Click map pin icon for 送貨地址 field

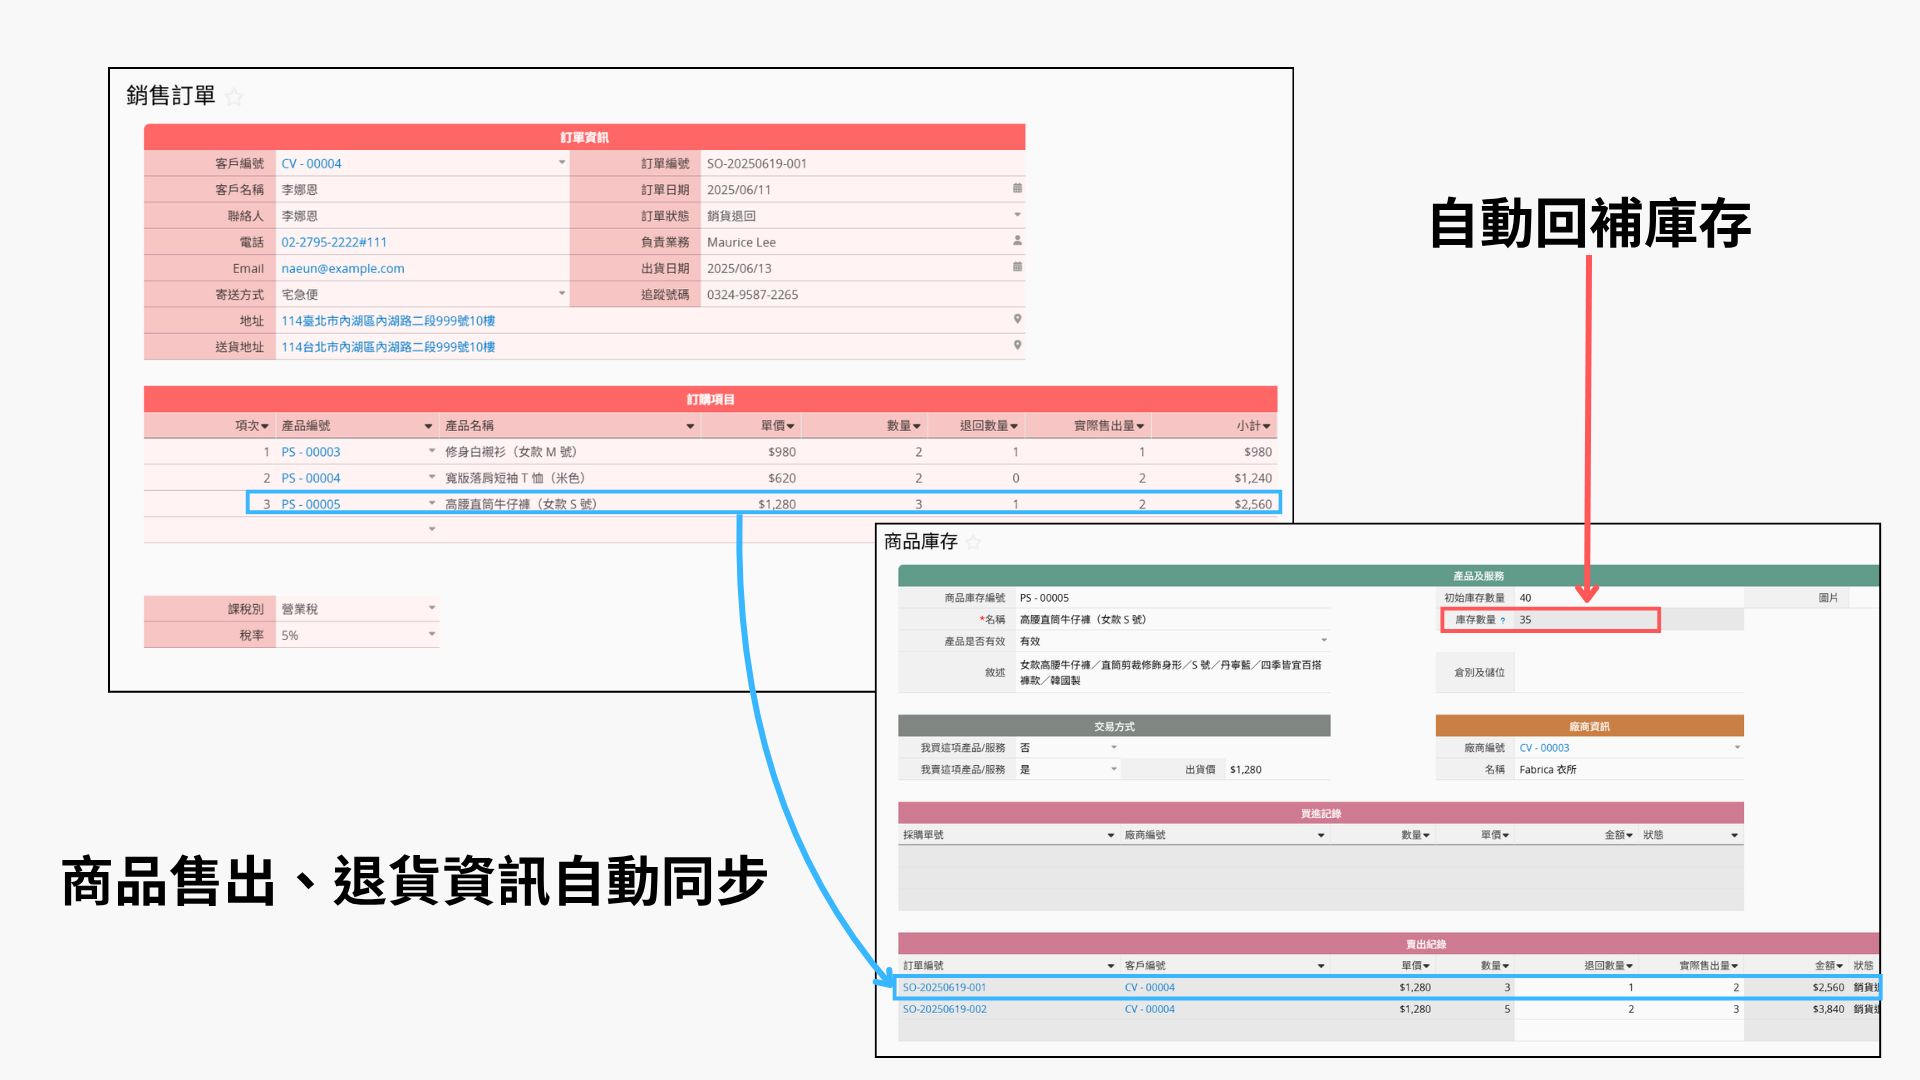(x=1017, y=345)
